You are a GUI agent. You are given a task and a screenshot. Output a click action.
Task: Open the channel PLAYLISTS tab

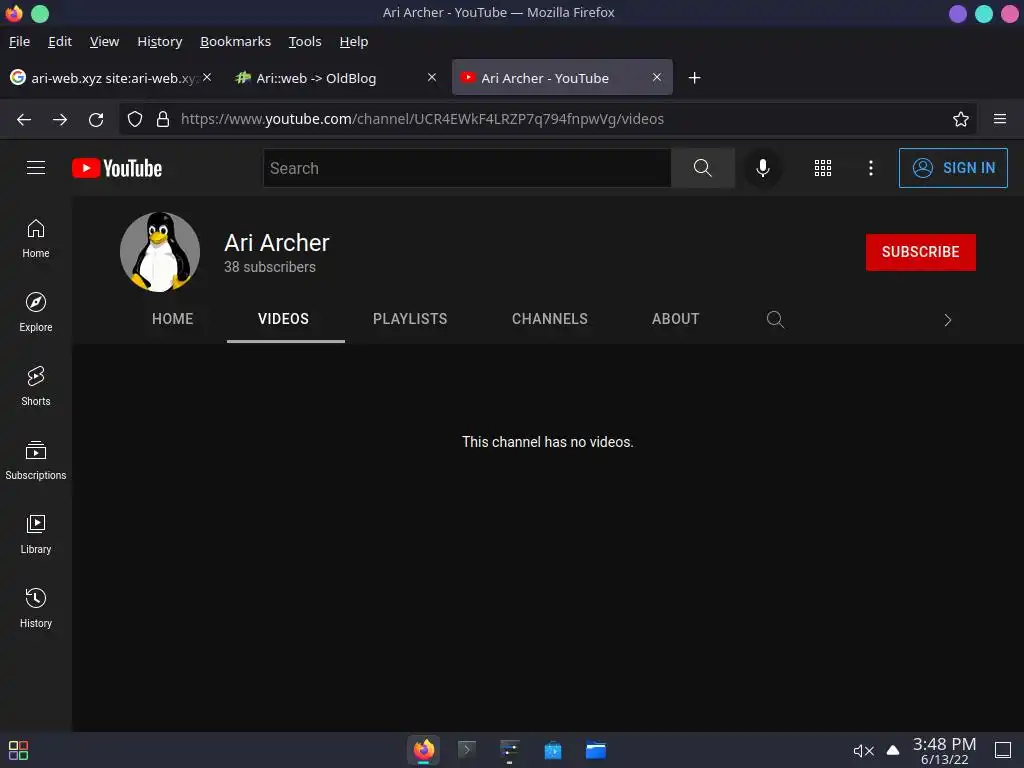tap(410, 319)
